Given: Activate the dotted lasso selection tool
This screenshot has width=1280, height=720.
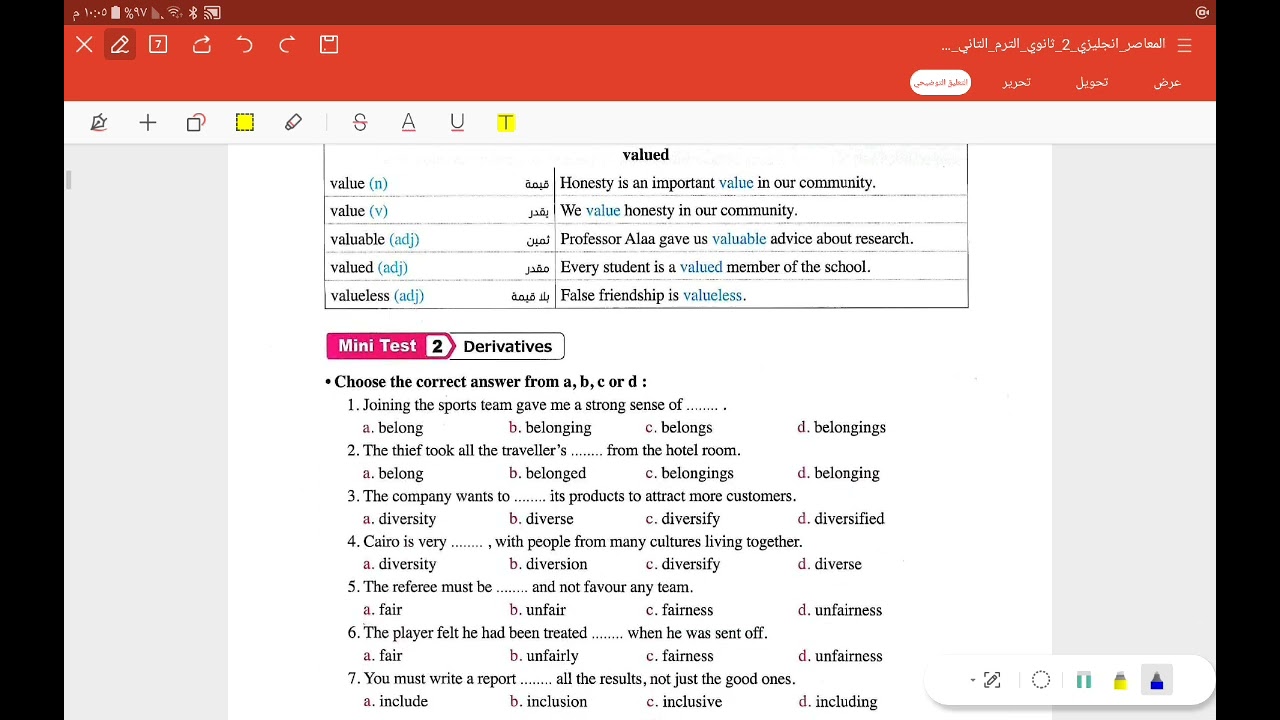Looking at the screenshot, I should click(1041, 680).
